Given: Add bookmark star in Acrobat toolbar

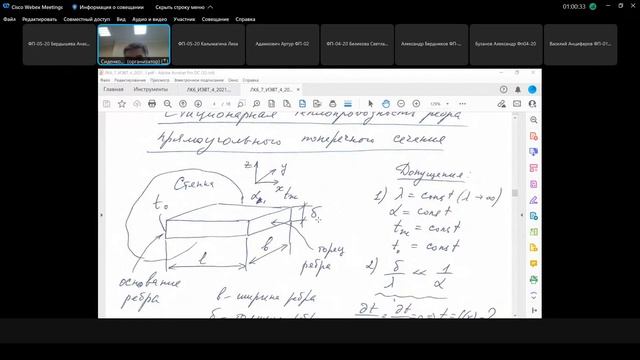Looking at the screenshot, I should click(122, 104).
